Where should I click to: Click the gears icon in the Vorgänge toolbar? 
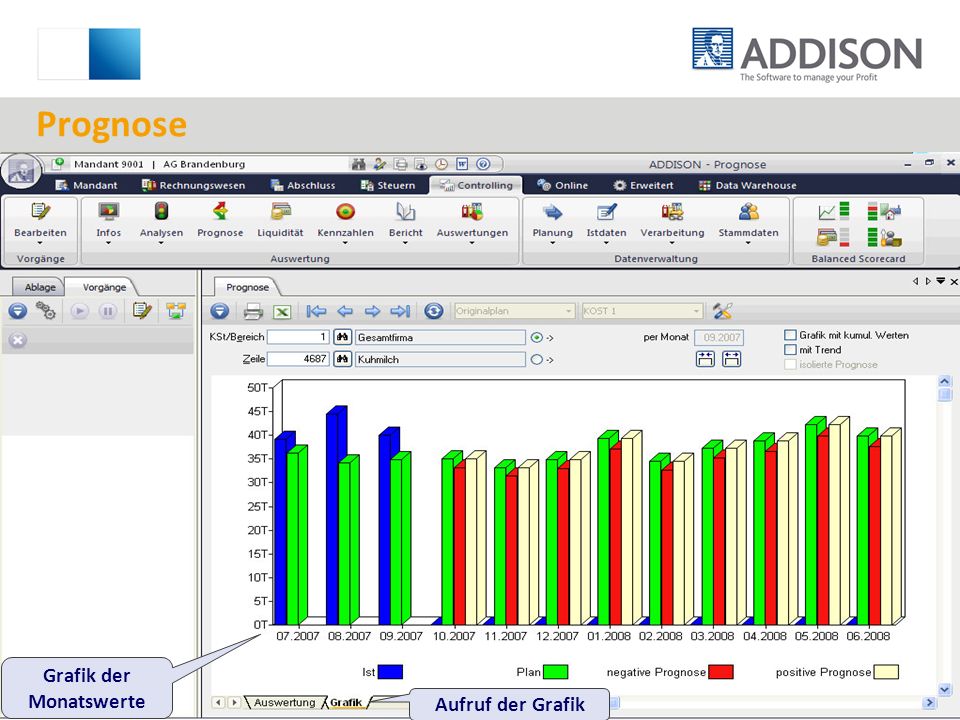(45, 311)
